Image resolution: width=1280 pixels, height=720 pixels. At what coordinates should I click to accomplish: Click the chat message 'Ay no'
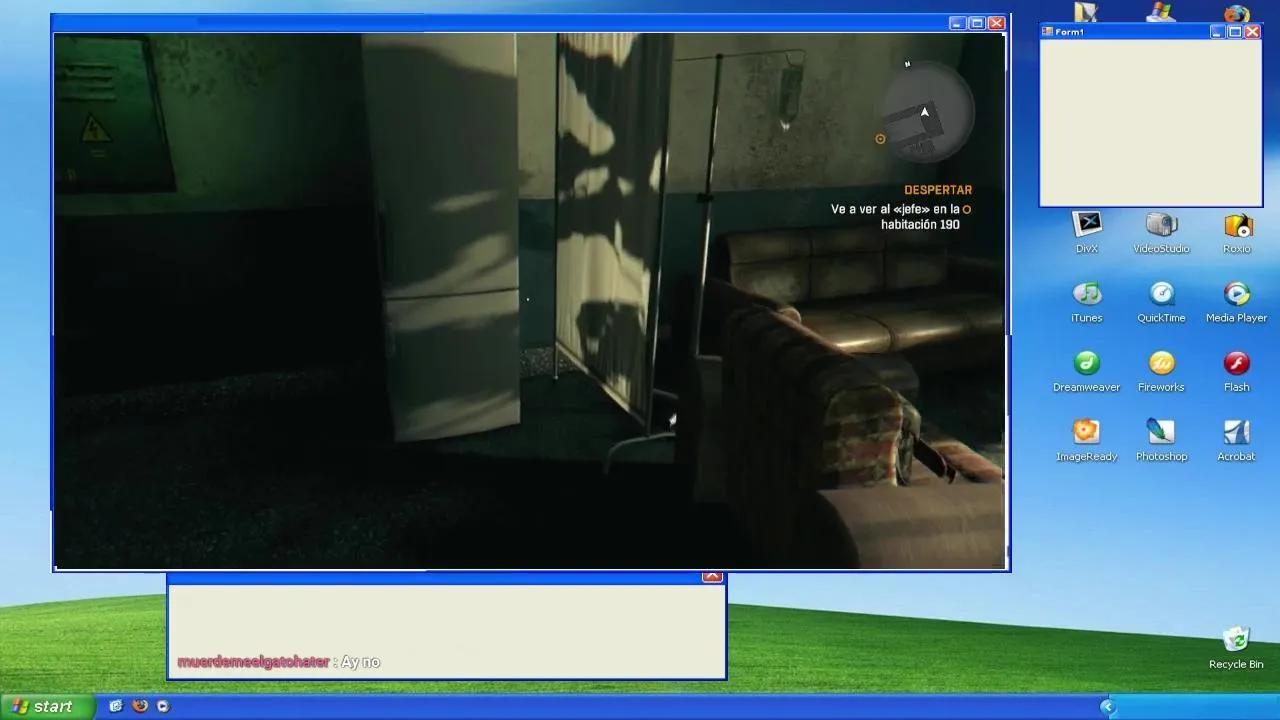click(x=360, y=662)
